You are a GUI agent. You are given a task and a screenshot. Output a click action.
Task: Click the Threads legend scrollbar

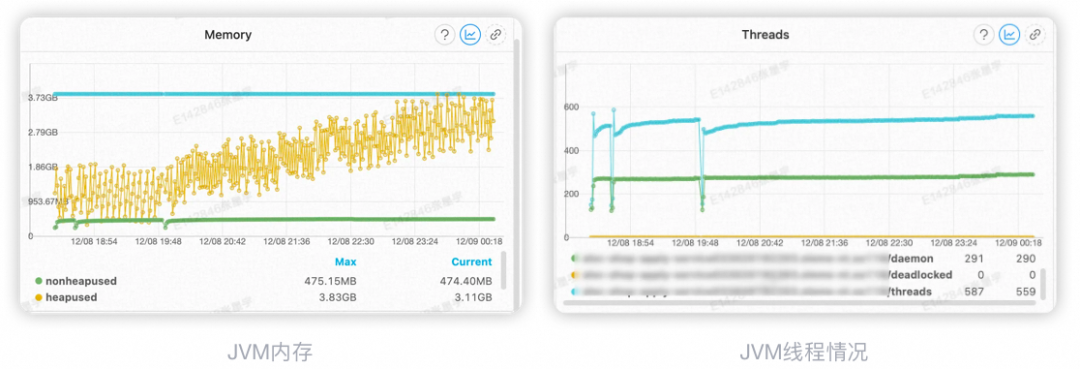1043,284
